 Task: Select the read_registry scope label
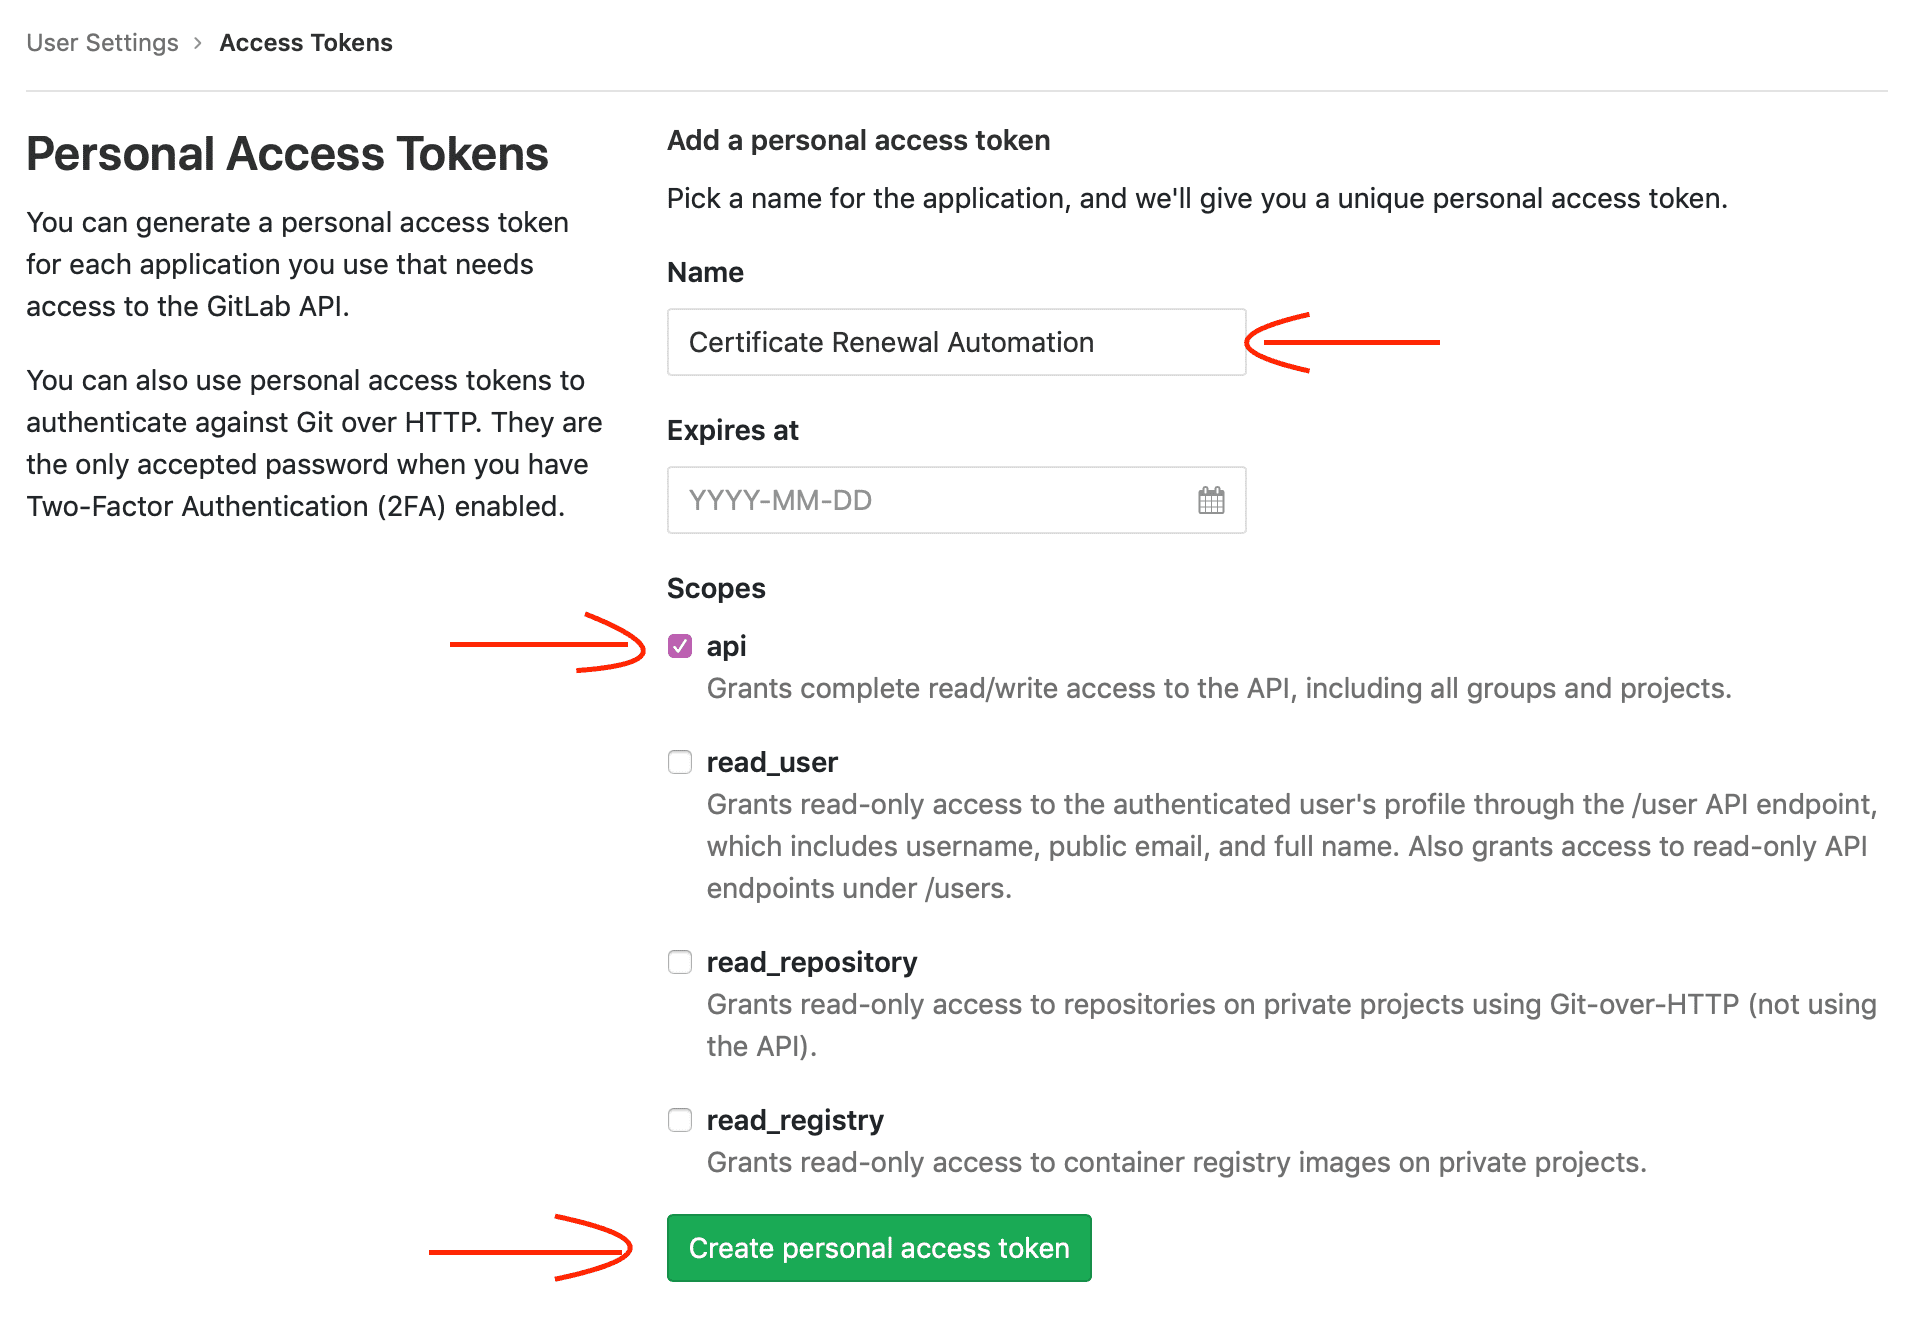pos(794,1120)
